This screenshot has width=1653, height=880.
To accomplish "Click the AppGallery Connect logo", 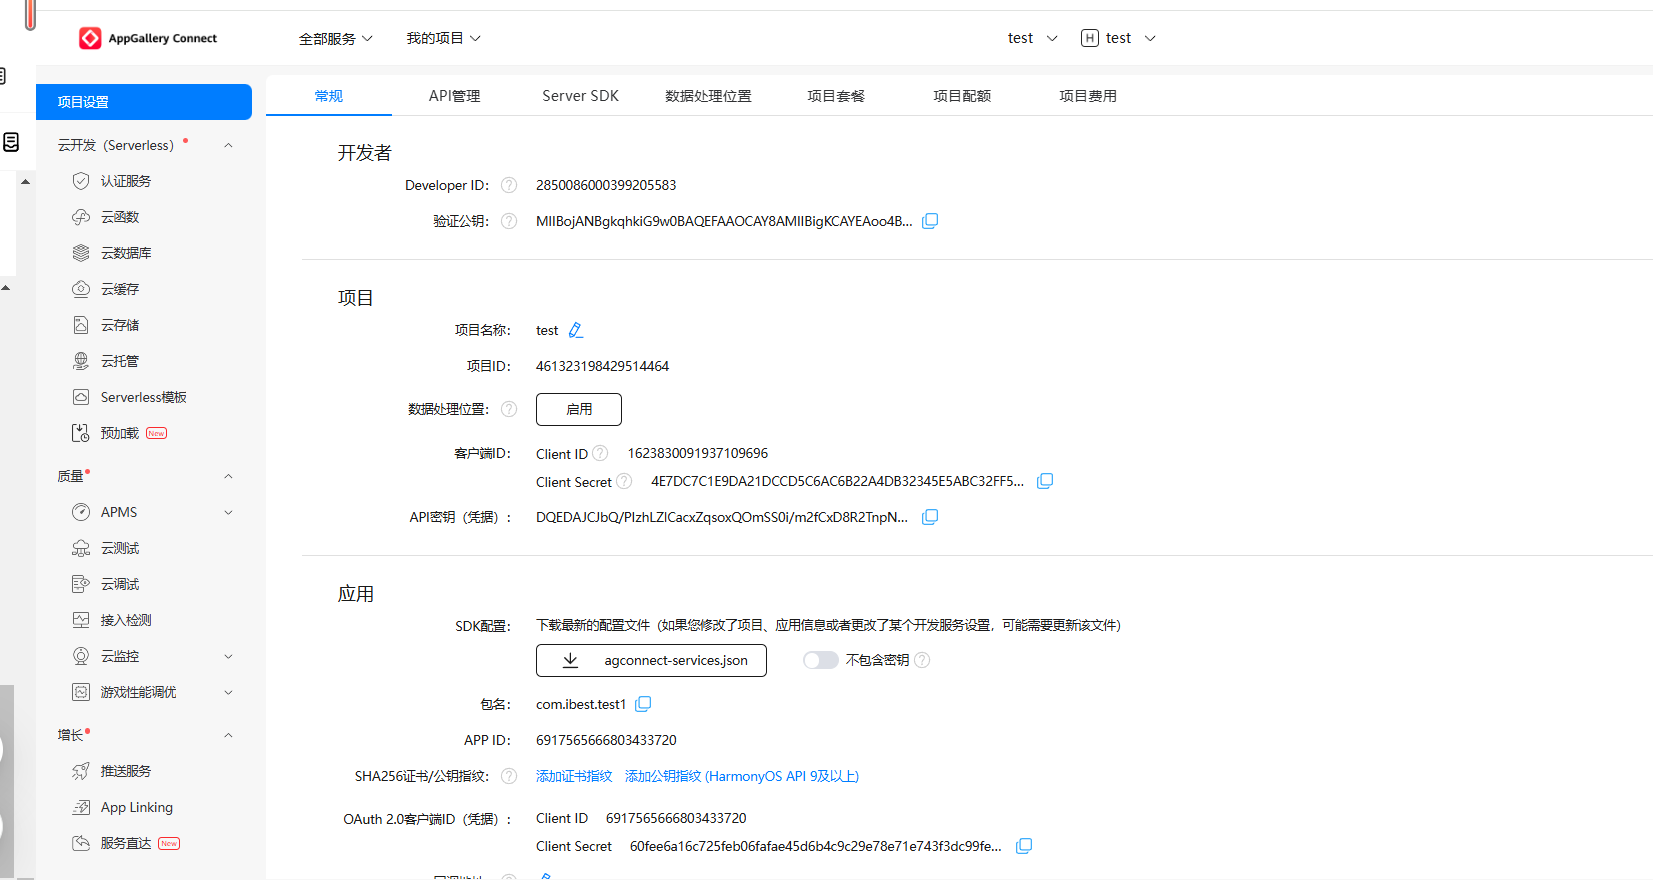I will click(148, 38).
